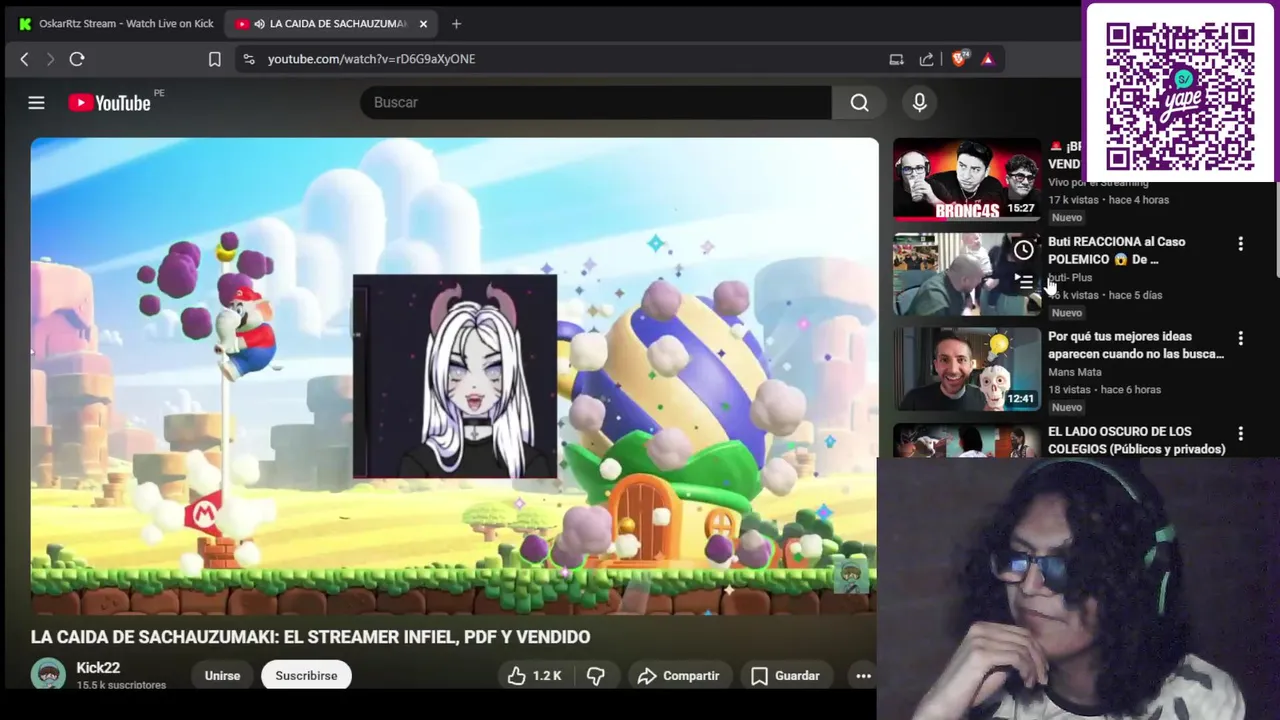Click the main video player
Screen dimensions: 1280x720
[x=454, y=376]
